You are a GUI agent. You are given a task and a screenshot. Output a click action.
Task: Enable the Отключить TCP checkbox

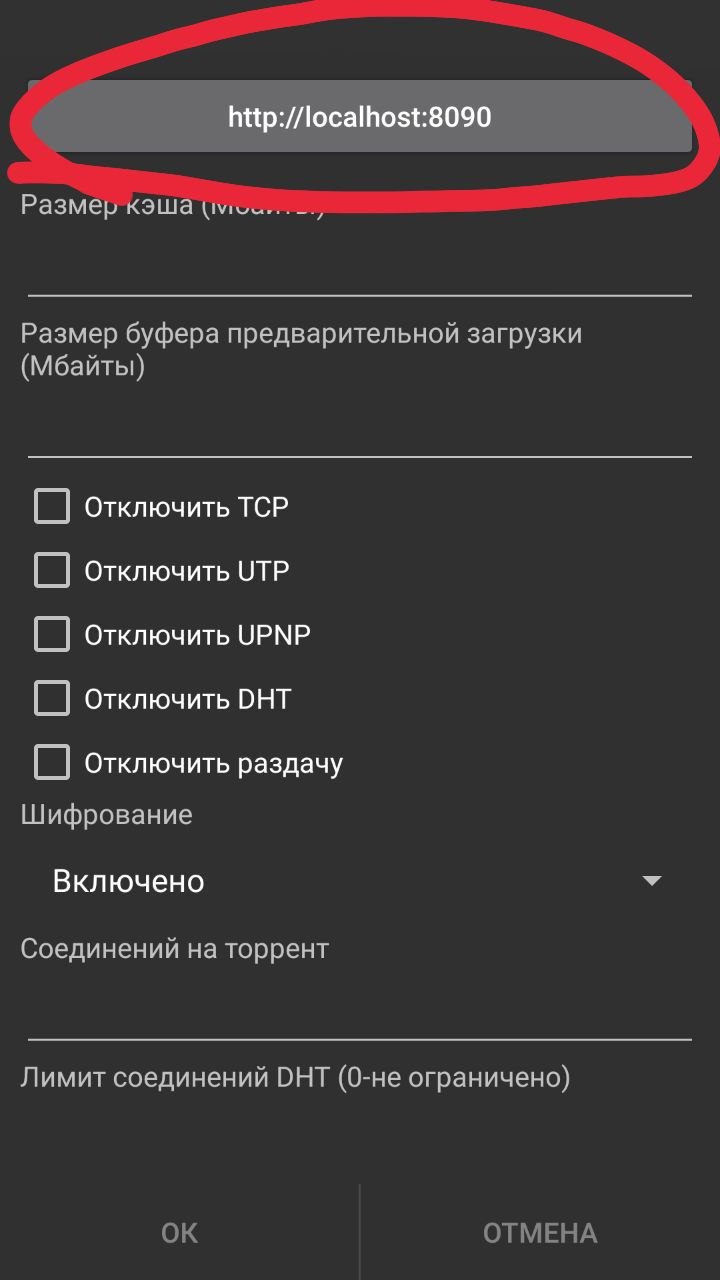pos(52,507)
